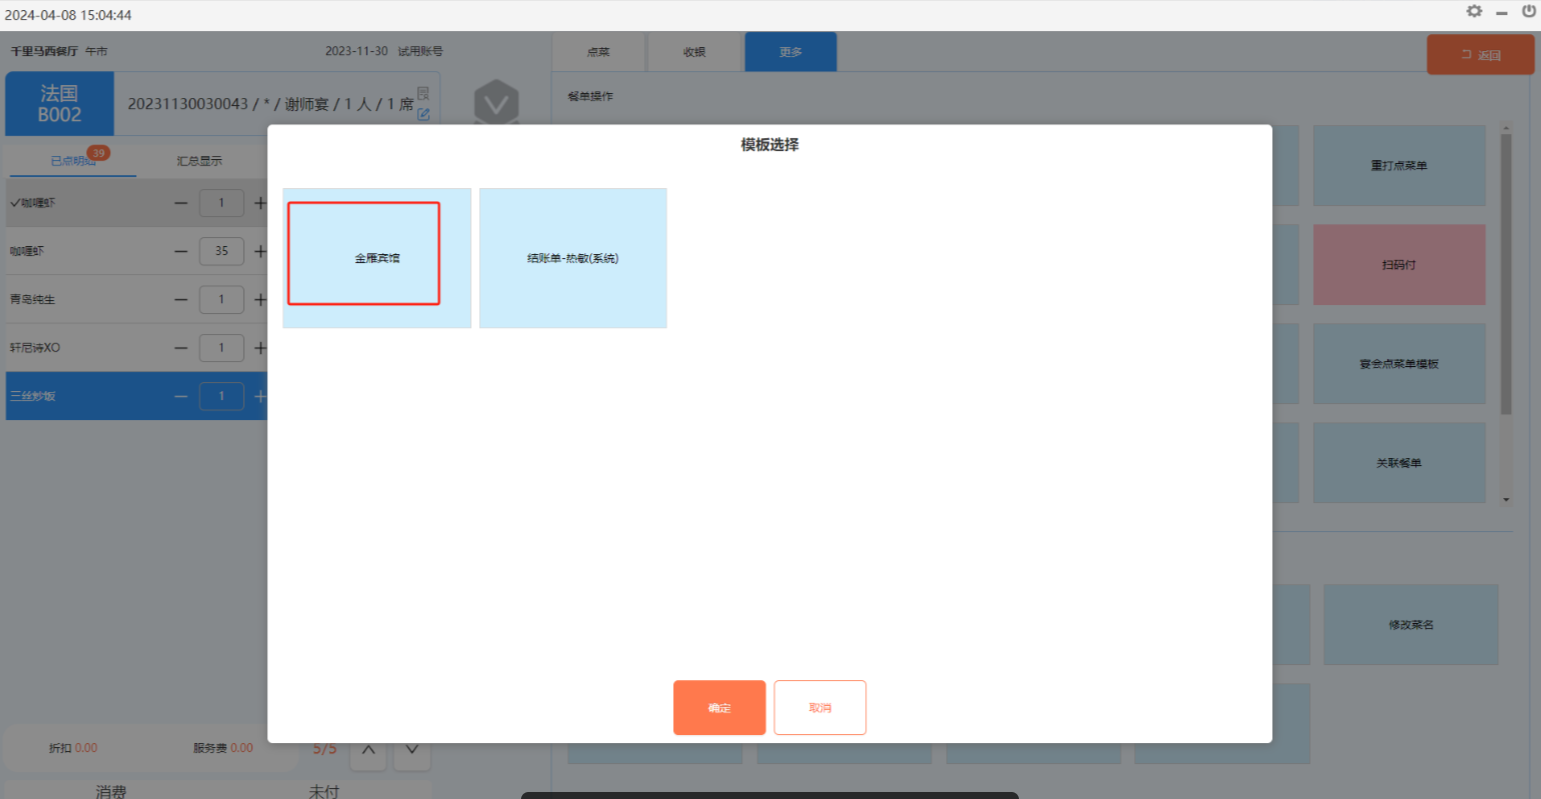
Task: Choose the 结账单-热敏(系统) template
Action: point(572,258)
